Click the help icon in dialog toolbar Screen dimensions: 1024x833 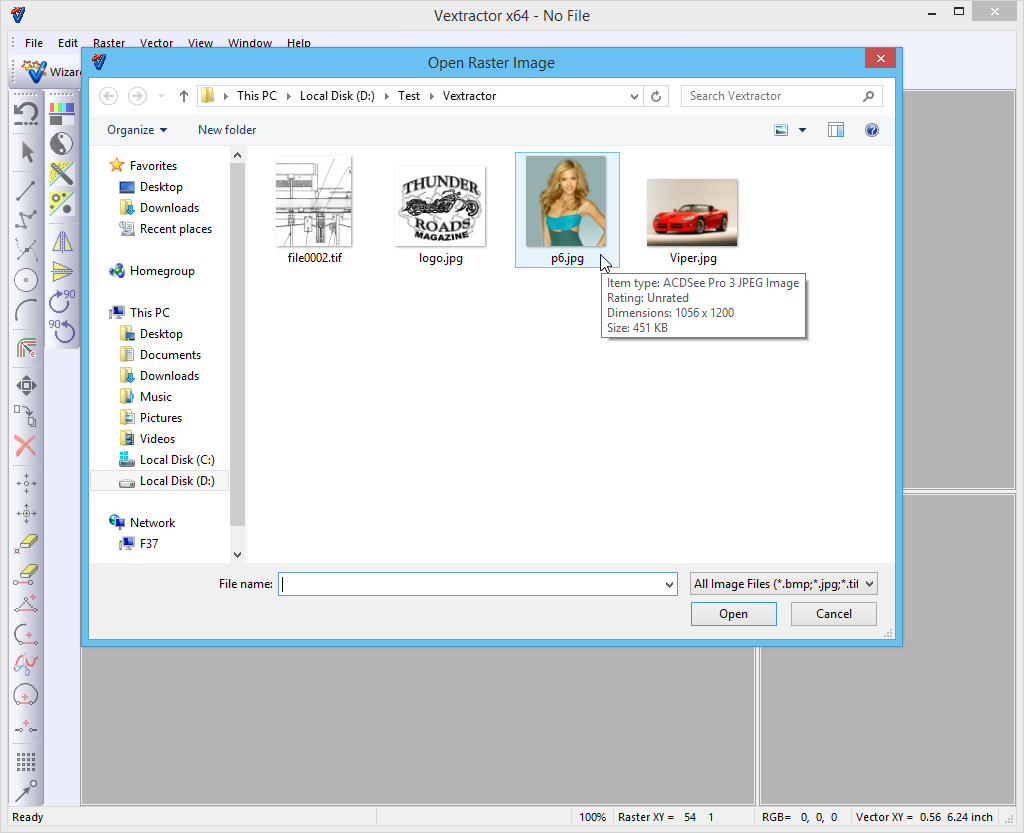[x=871, y=130]
